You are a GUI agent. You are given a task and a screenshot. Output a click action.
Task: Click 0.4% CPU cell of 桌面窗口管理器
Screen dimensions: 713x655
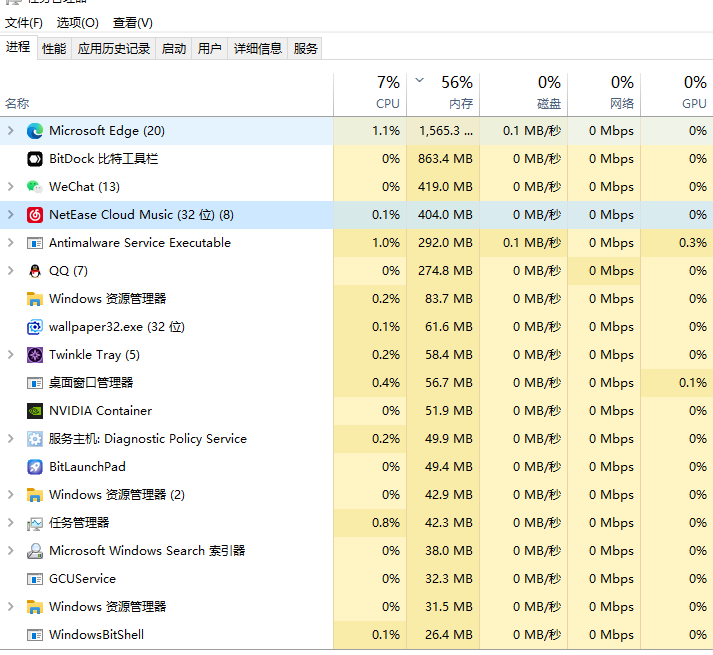(370, 383)
